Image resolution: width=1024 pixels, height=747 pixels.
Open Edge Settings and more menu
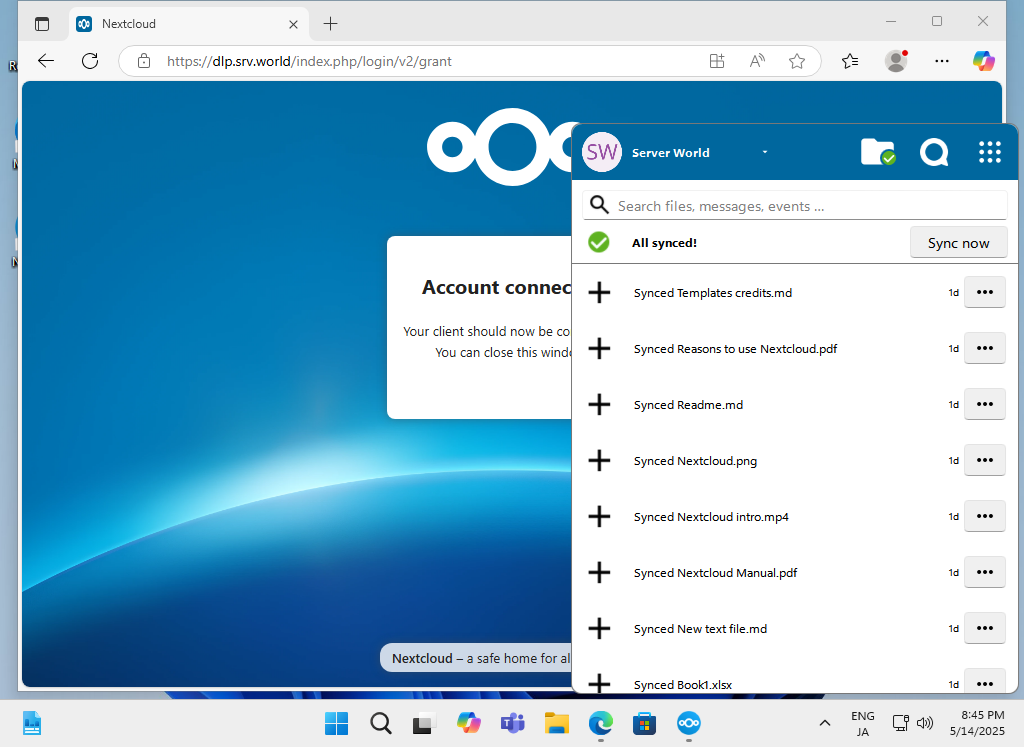tap(942, 61)
